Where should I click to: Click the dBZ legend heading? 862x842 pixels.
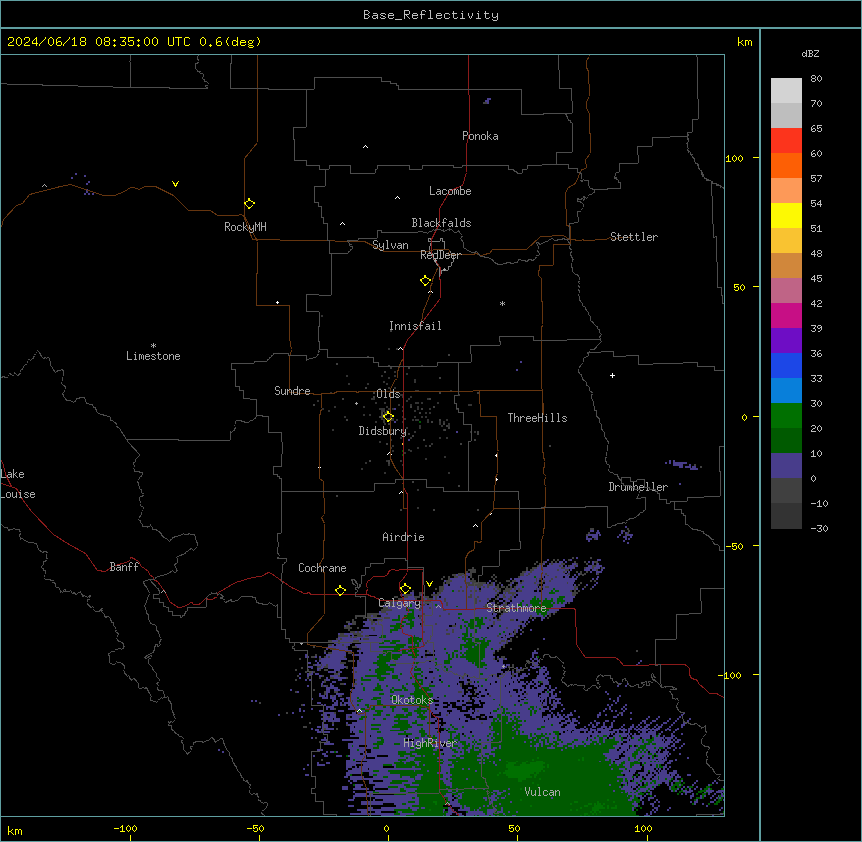point(810,54)
